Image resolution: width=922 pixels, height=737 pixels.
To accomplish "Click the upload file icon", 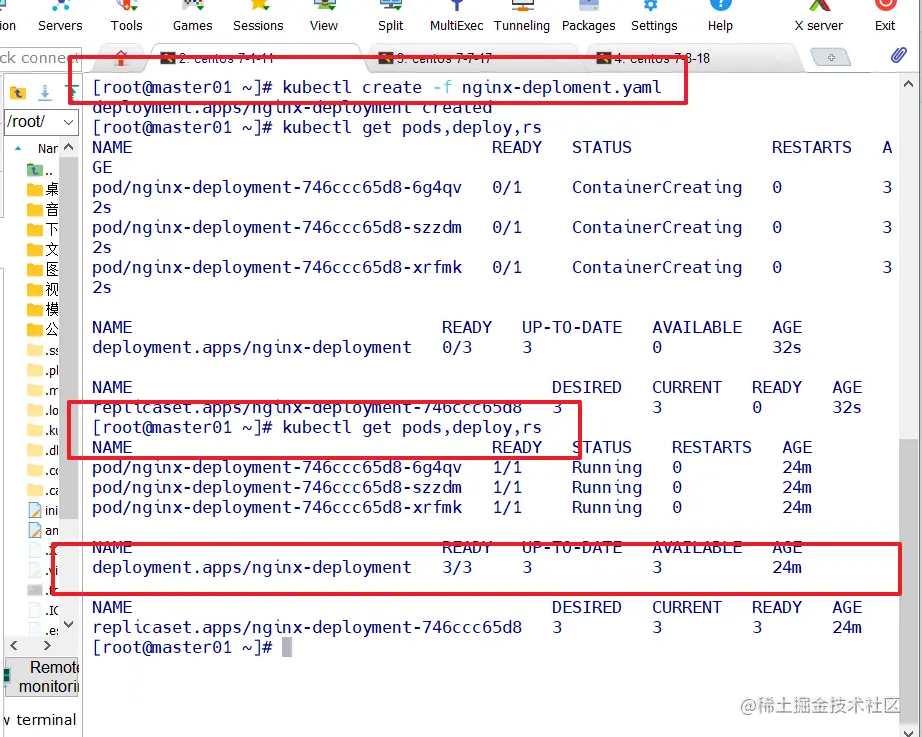I will (72, 92).
